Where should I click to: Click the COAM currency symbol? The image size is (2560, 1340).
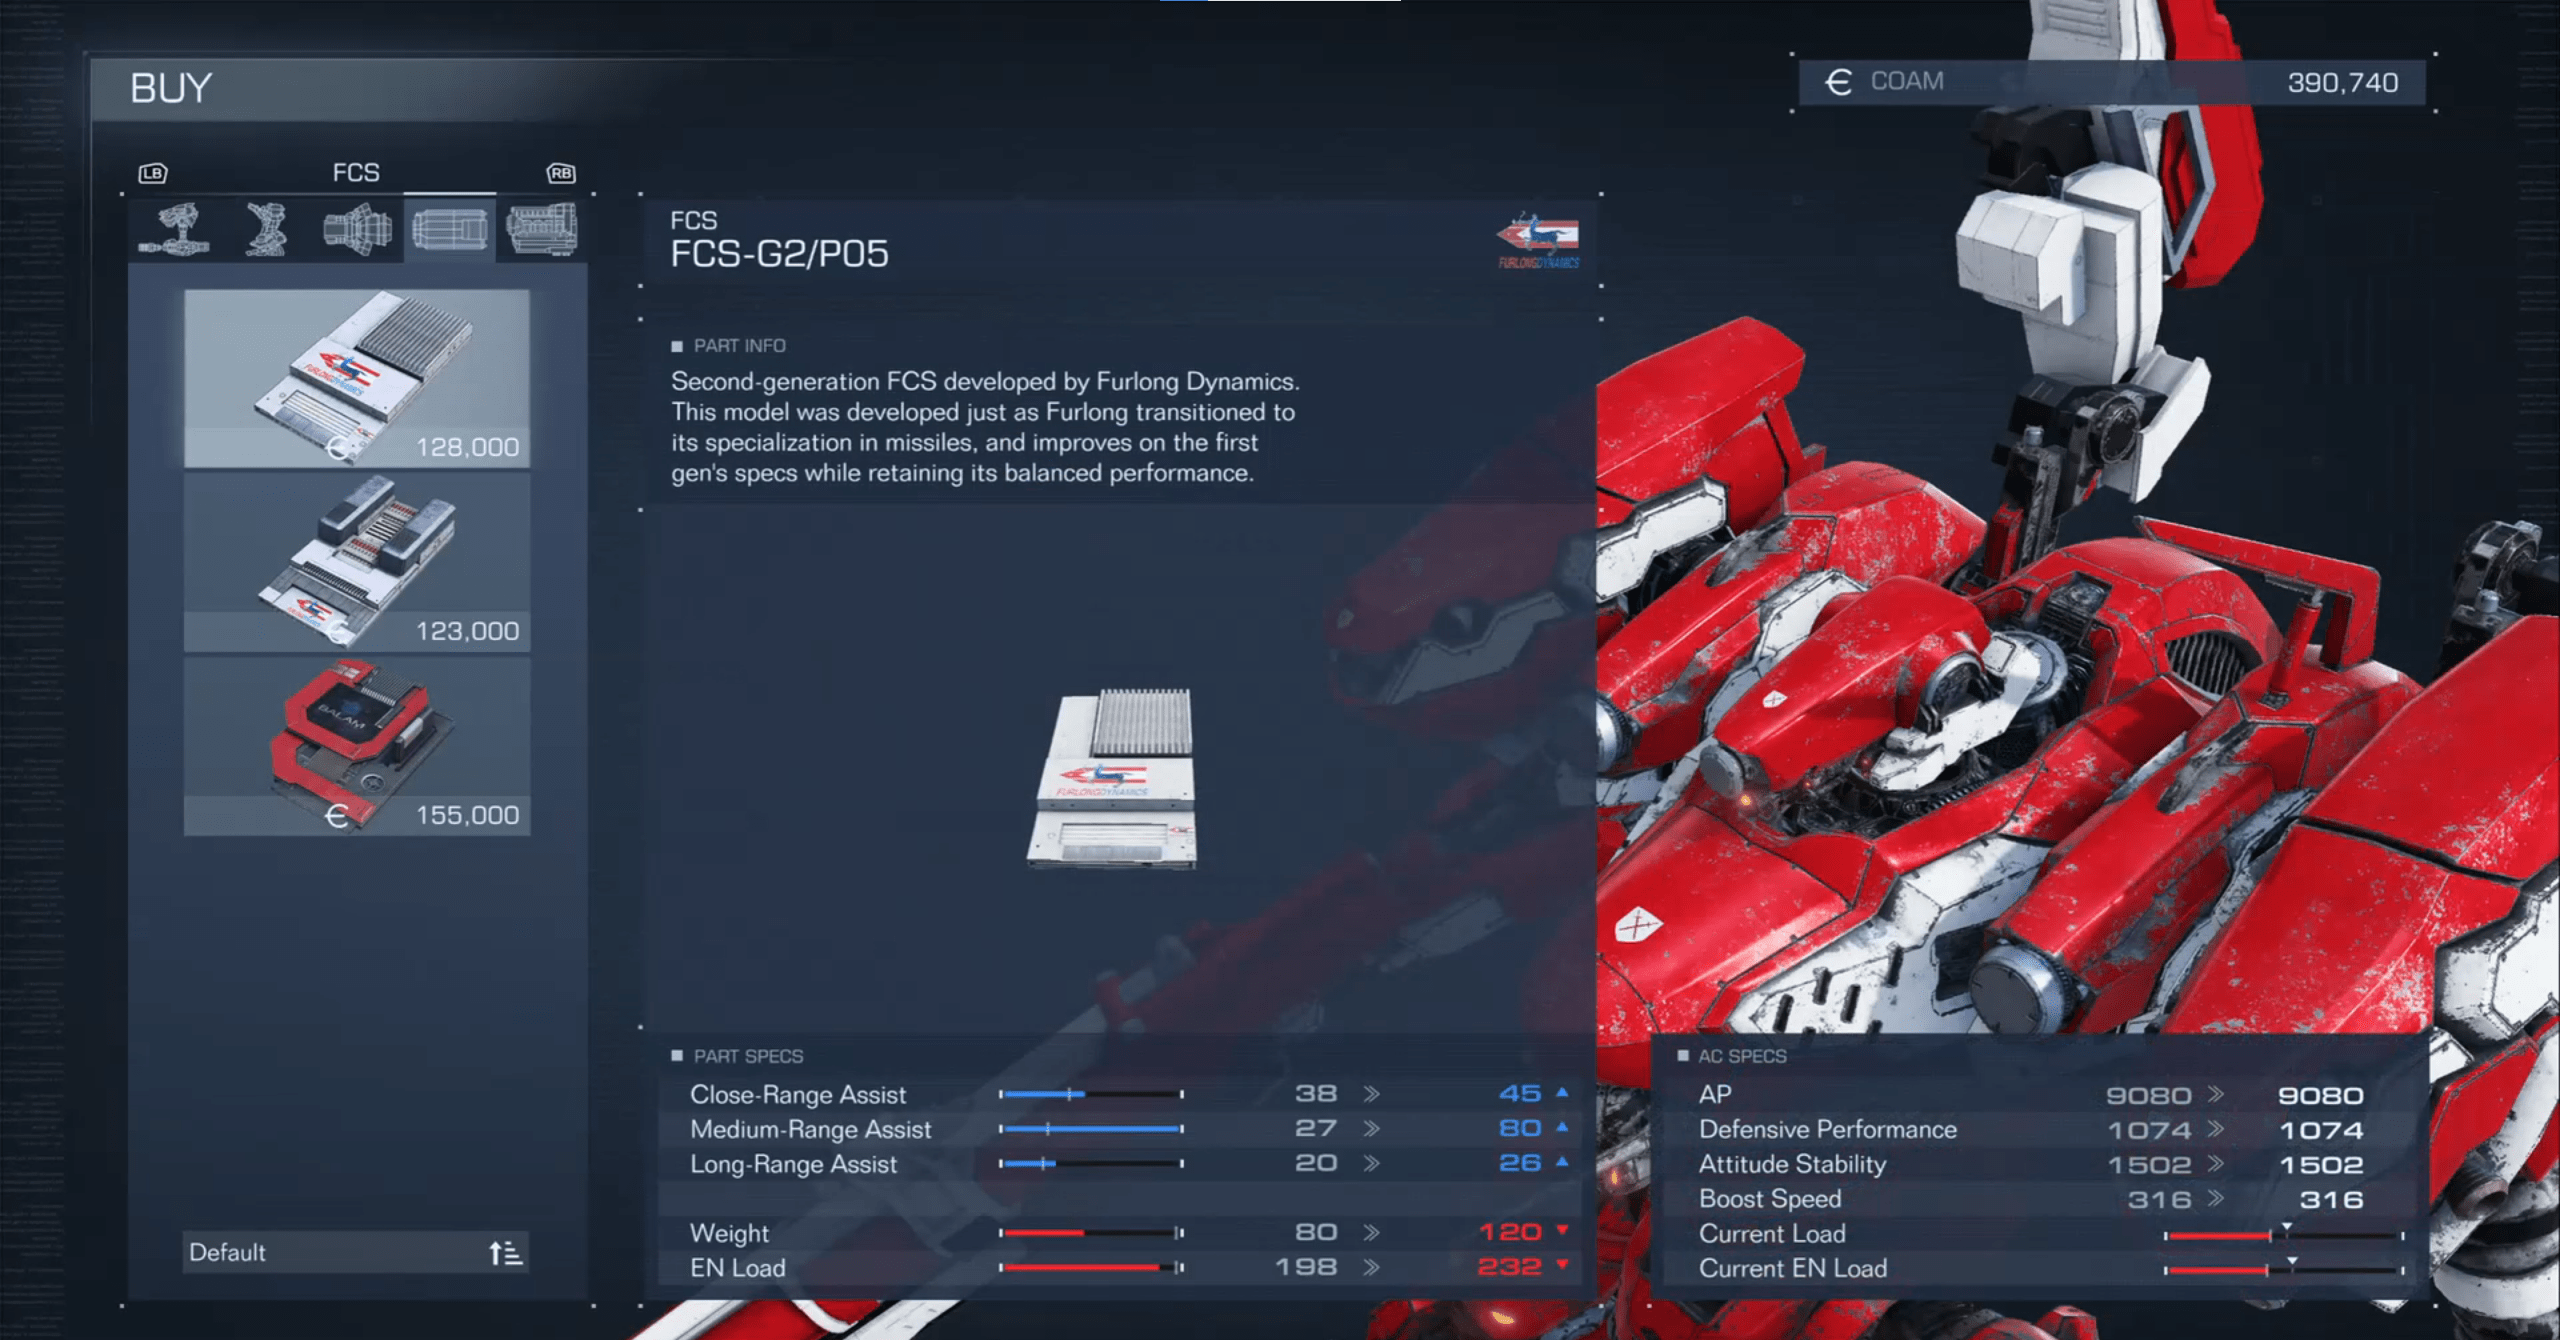pos(1838,82)
